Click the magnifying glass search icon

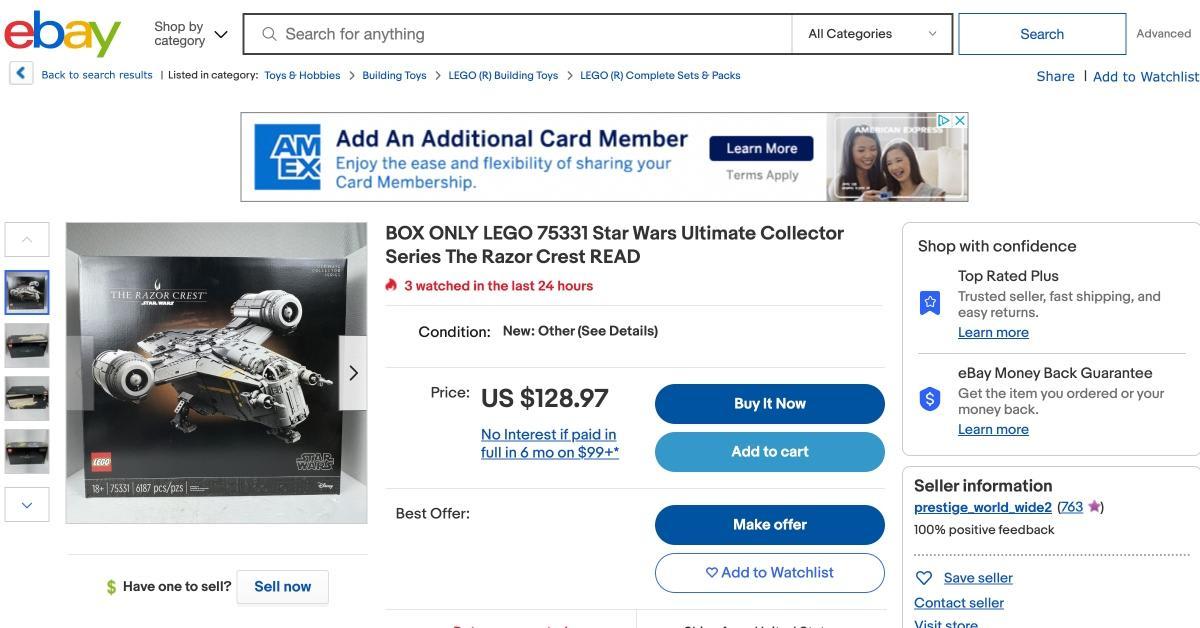269,34
